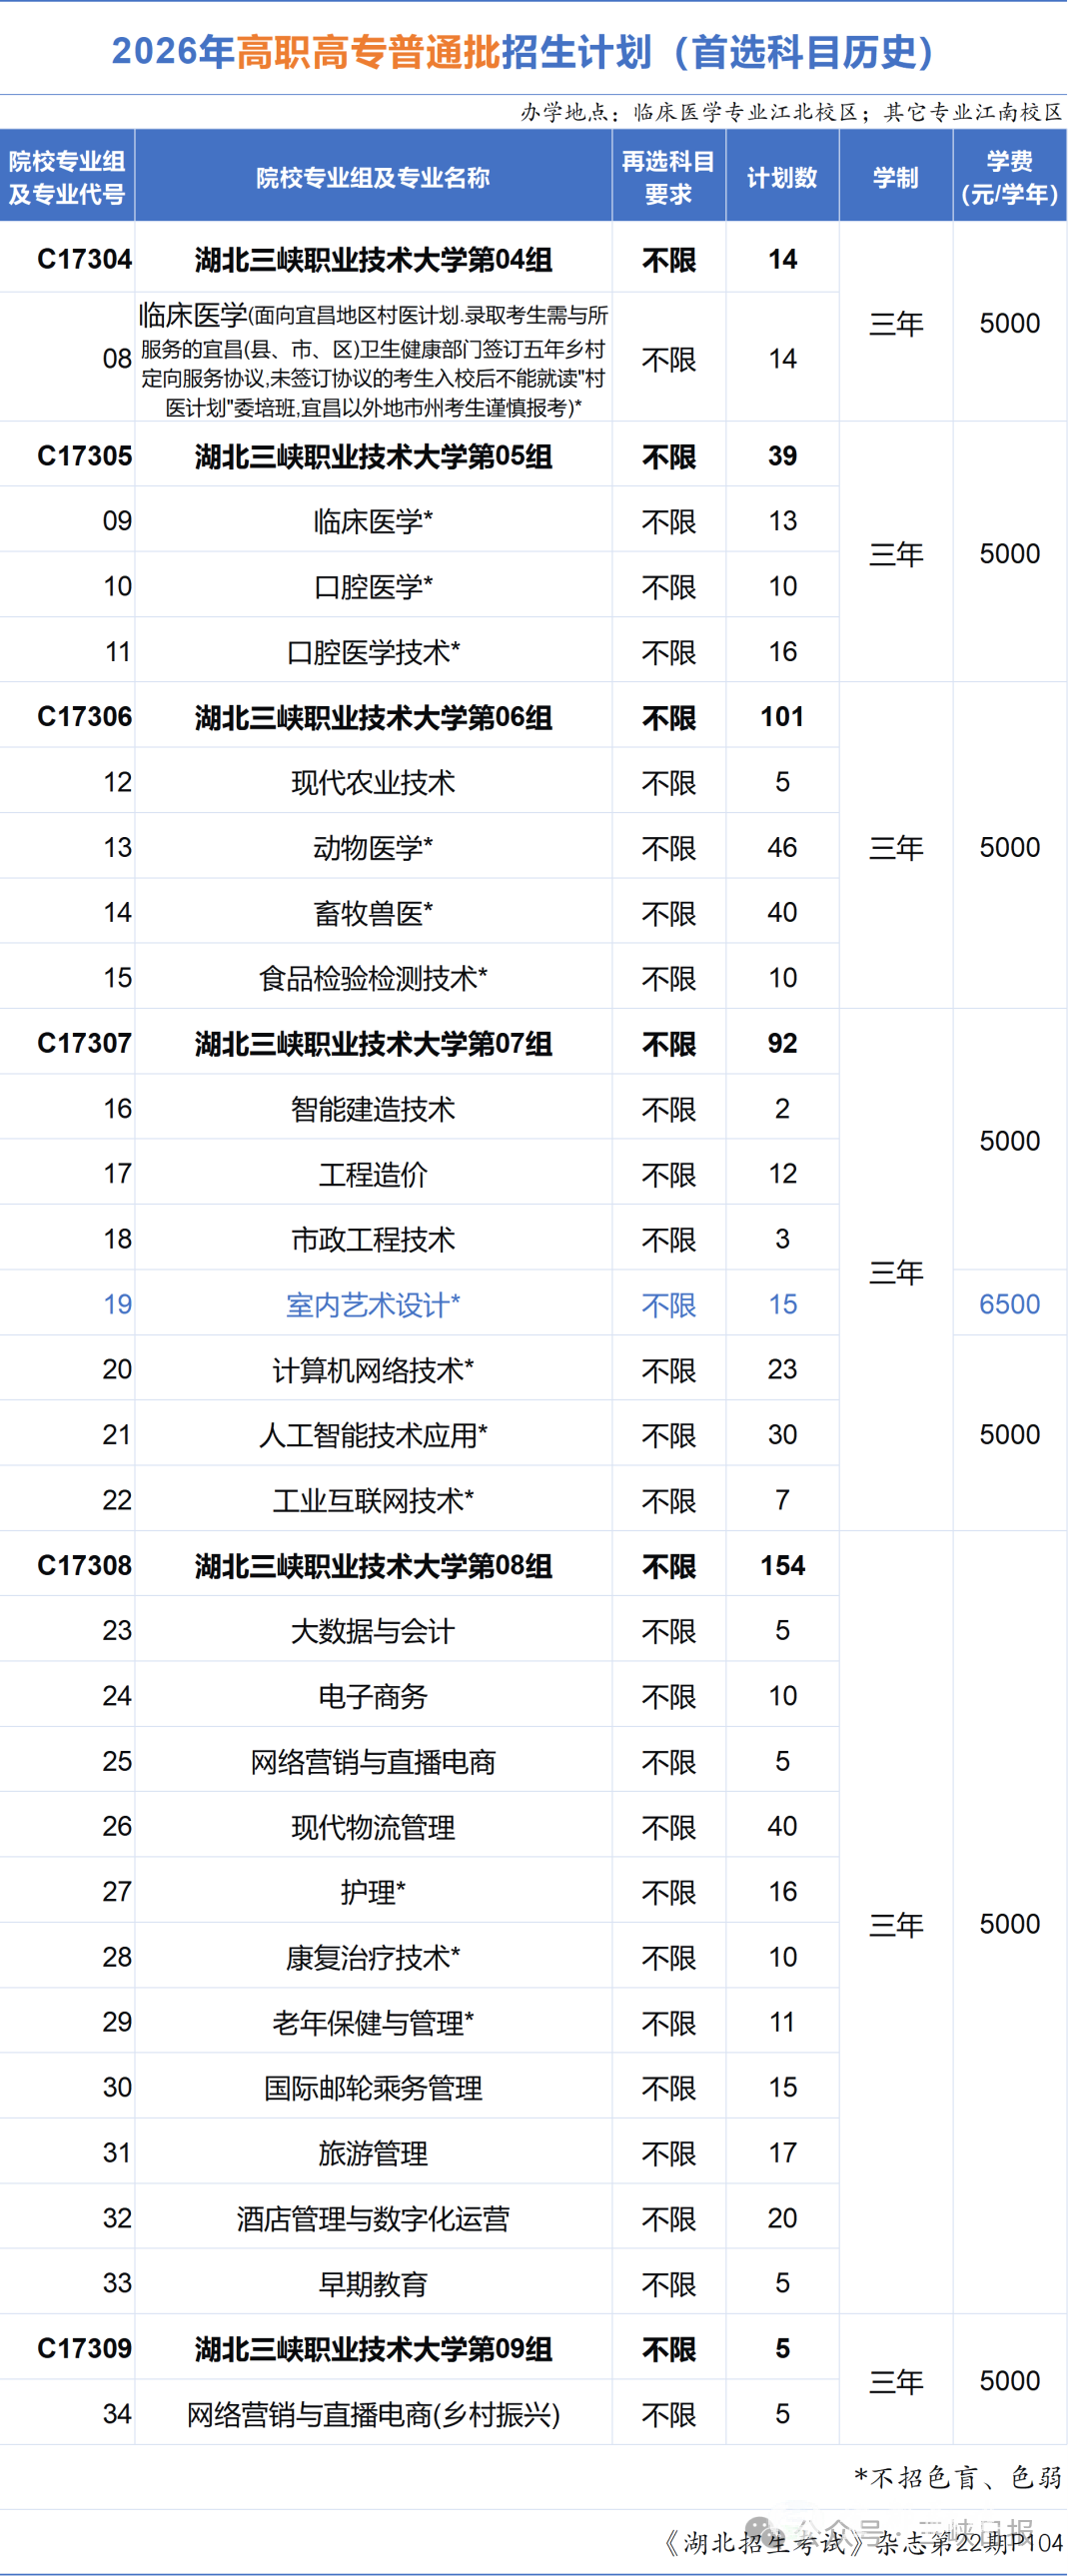Click the 临床医学 村医计划 description cell

373,359
